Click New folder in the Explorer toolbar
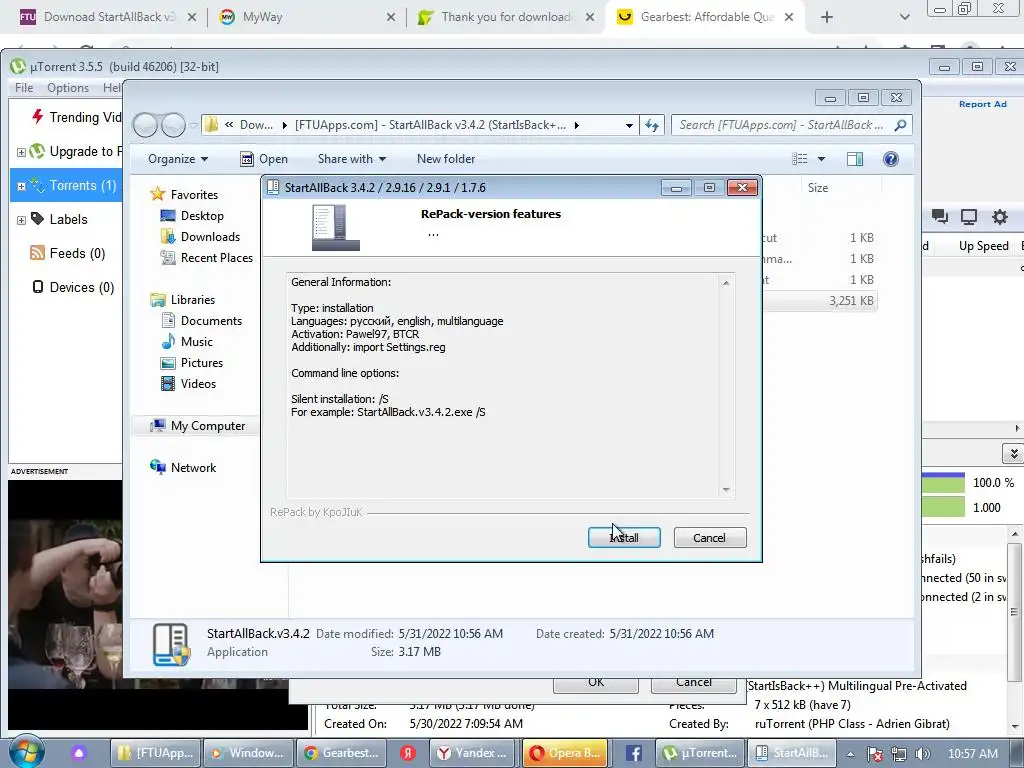 [x=446, y=159]
